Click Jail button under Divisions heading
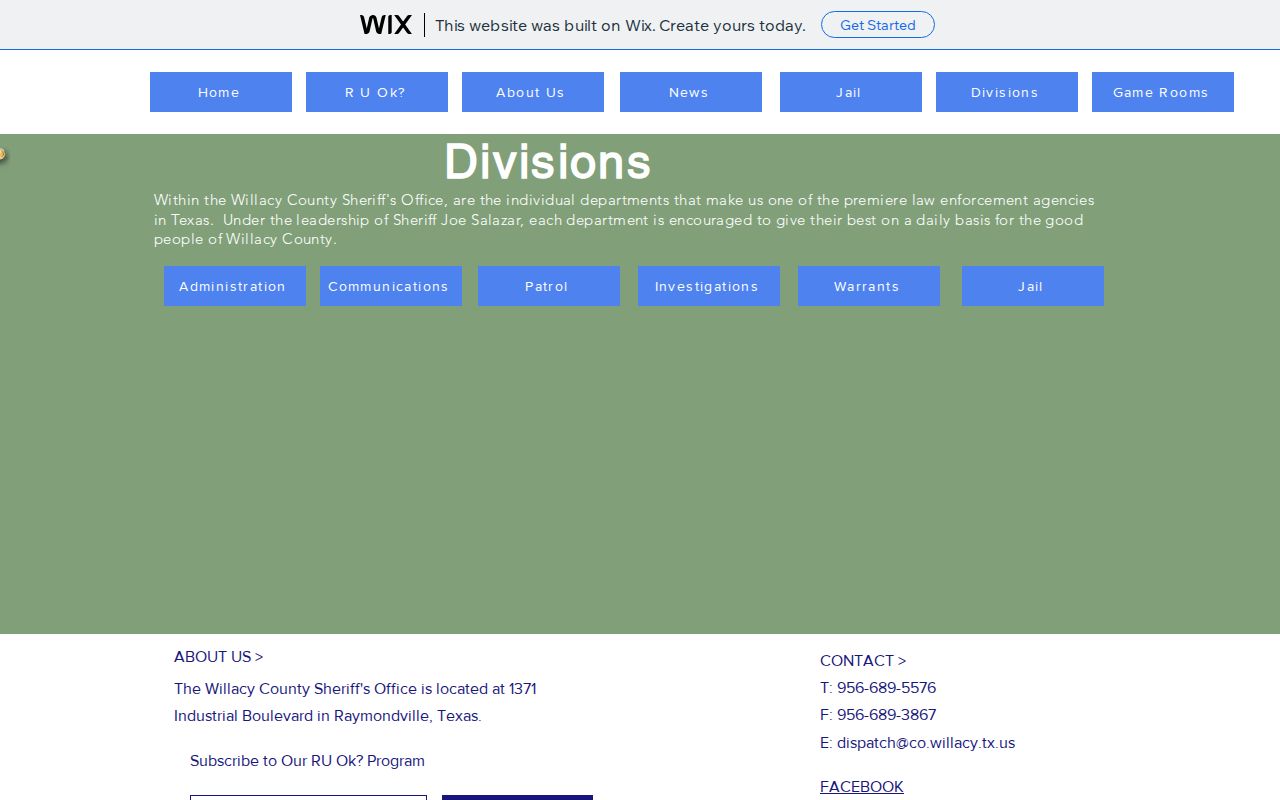This screenshot has width=1280, height=800. [x=1033, y=286]
